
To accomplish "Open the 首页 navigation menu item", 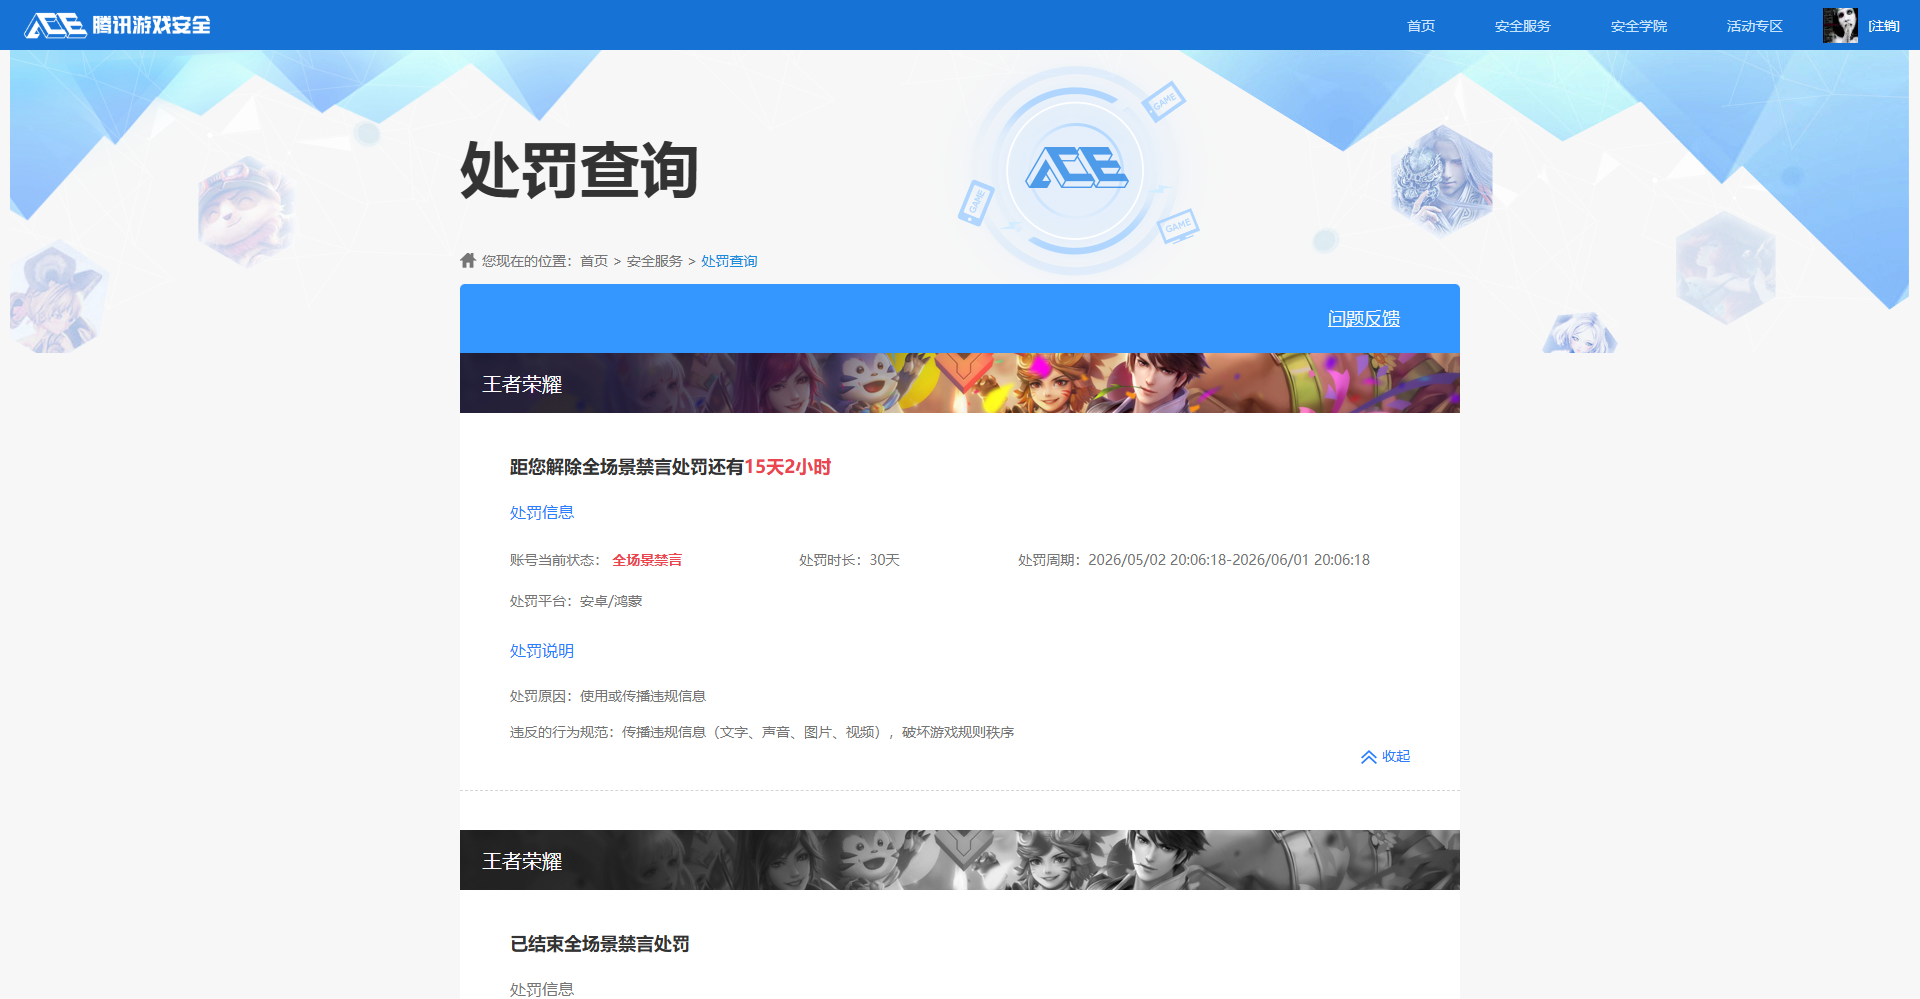I will click(x=1421, y=26).
